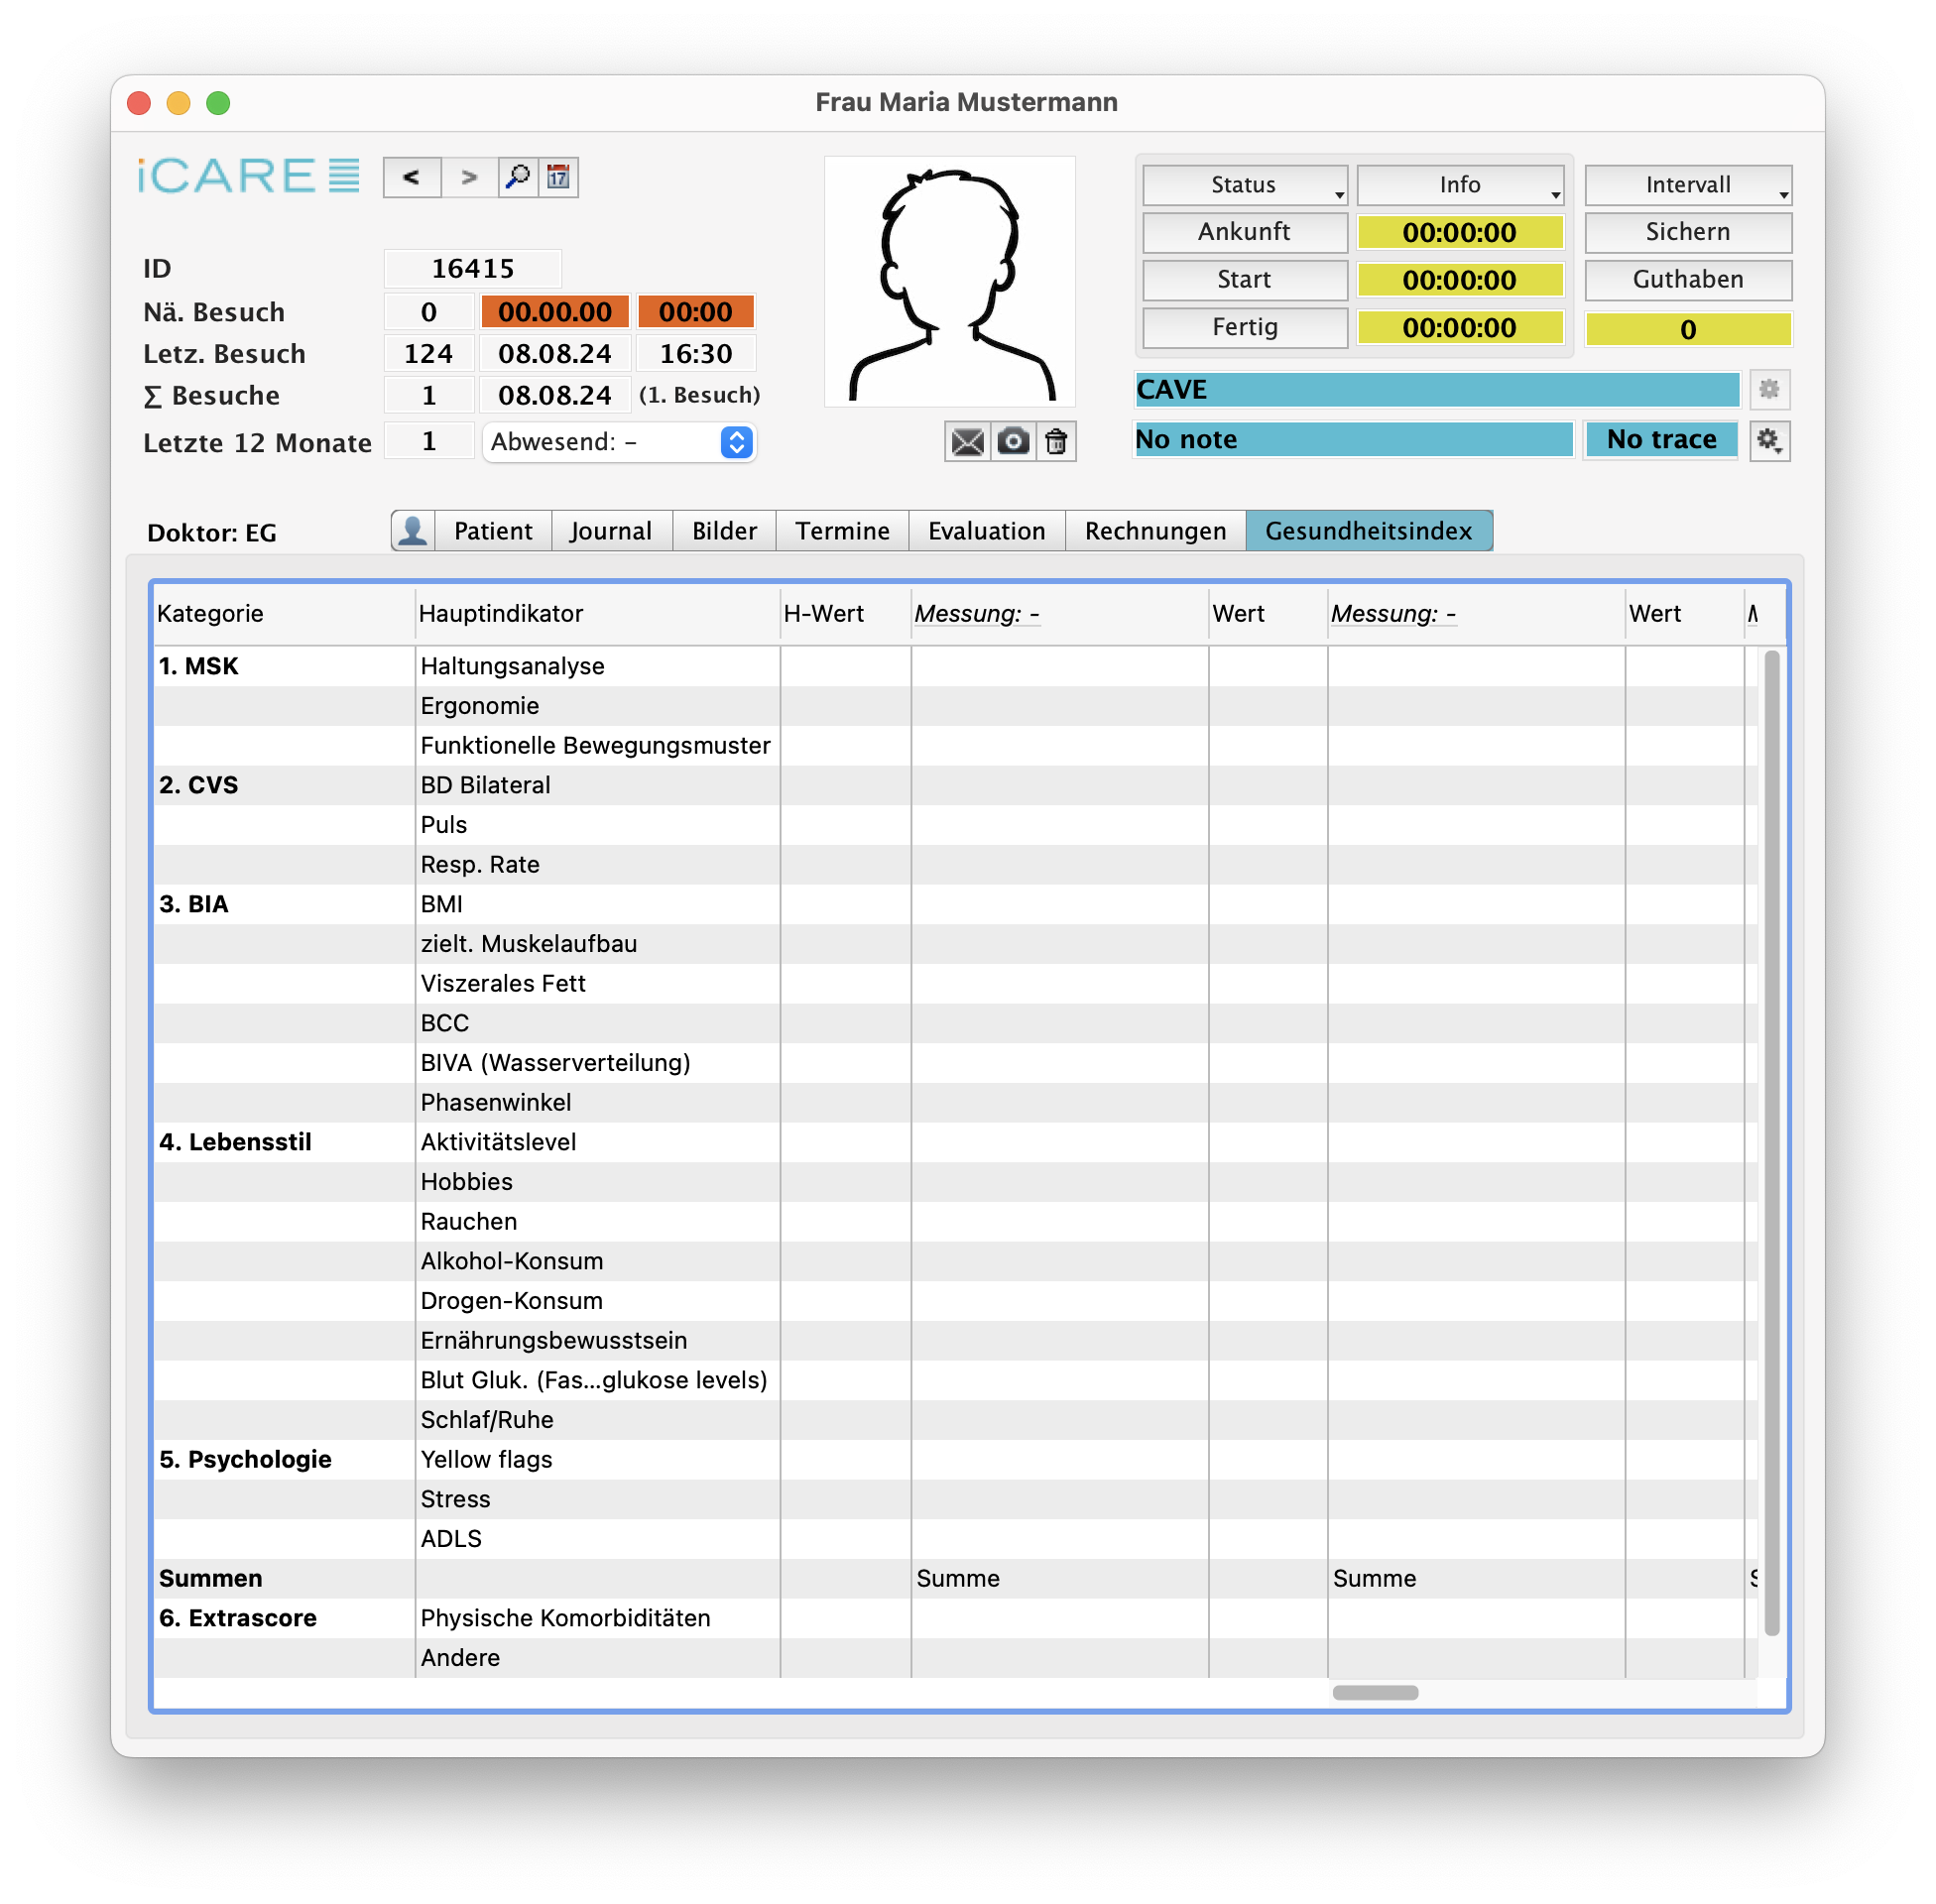
Task: Open the calendar icon in toolbar
Action: pyautogui.click(x=559, y=178)
